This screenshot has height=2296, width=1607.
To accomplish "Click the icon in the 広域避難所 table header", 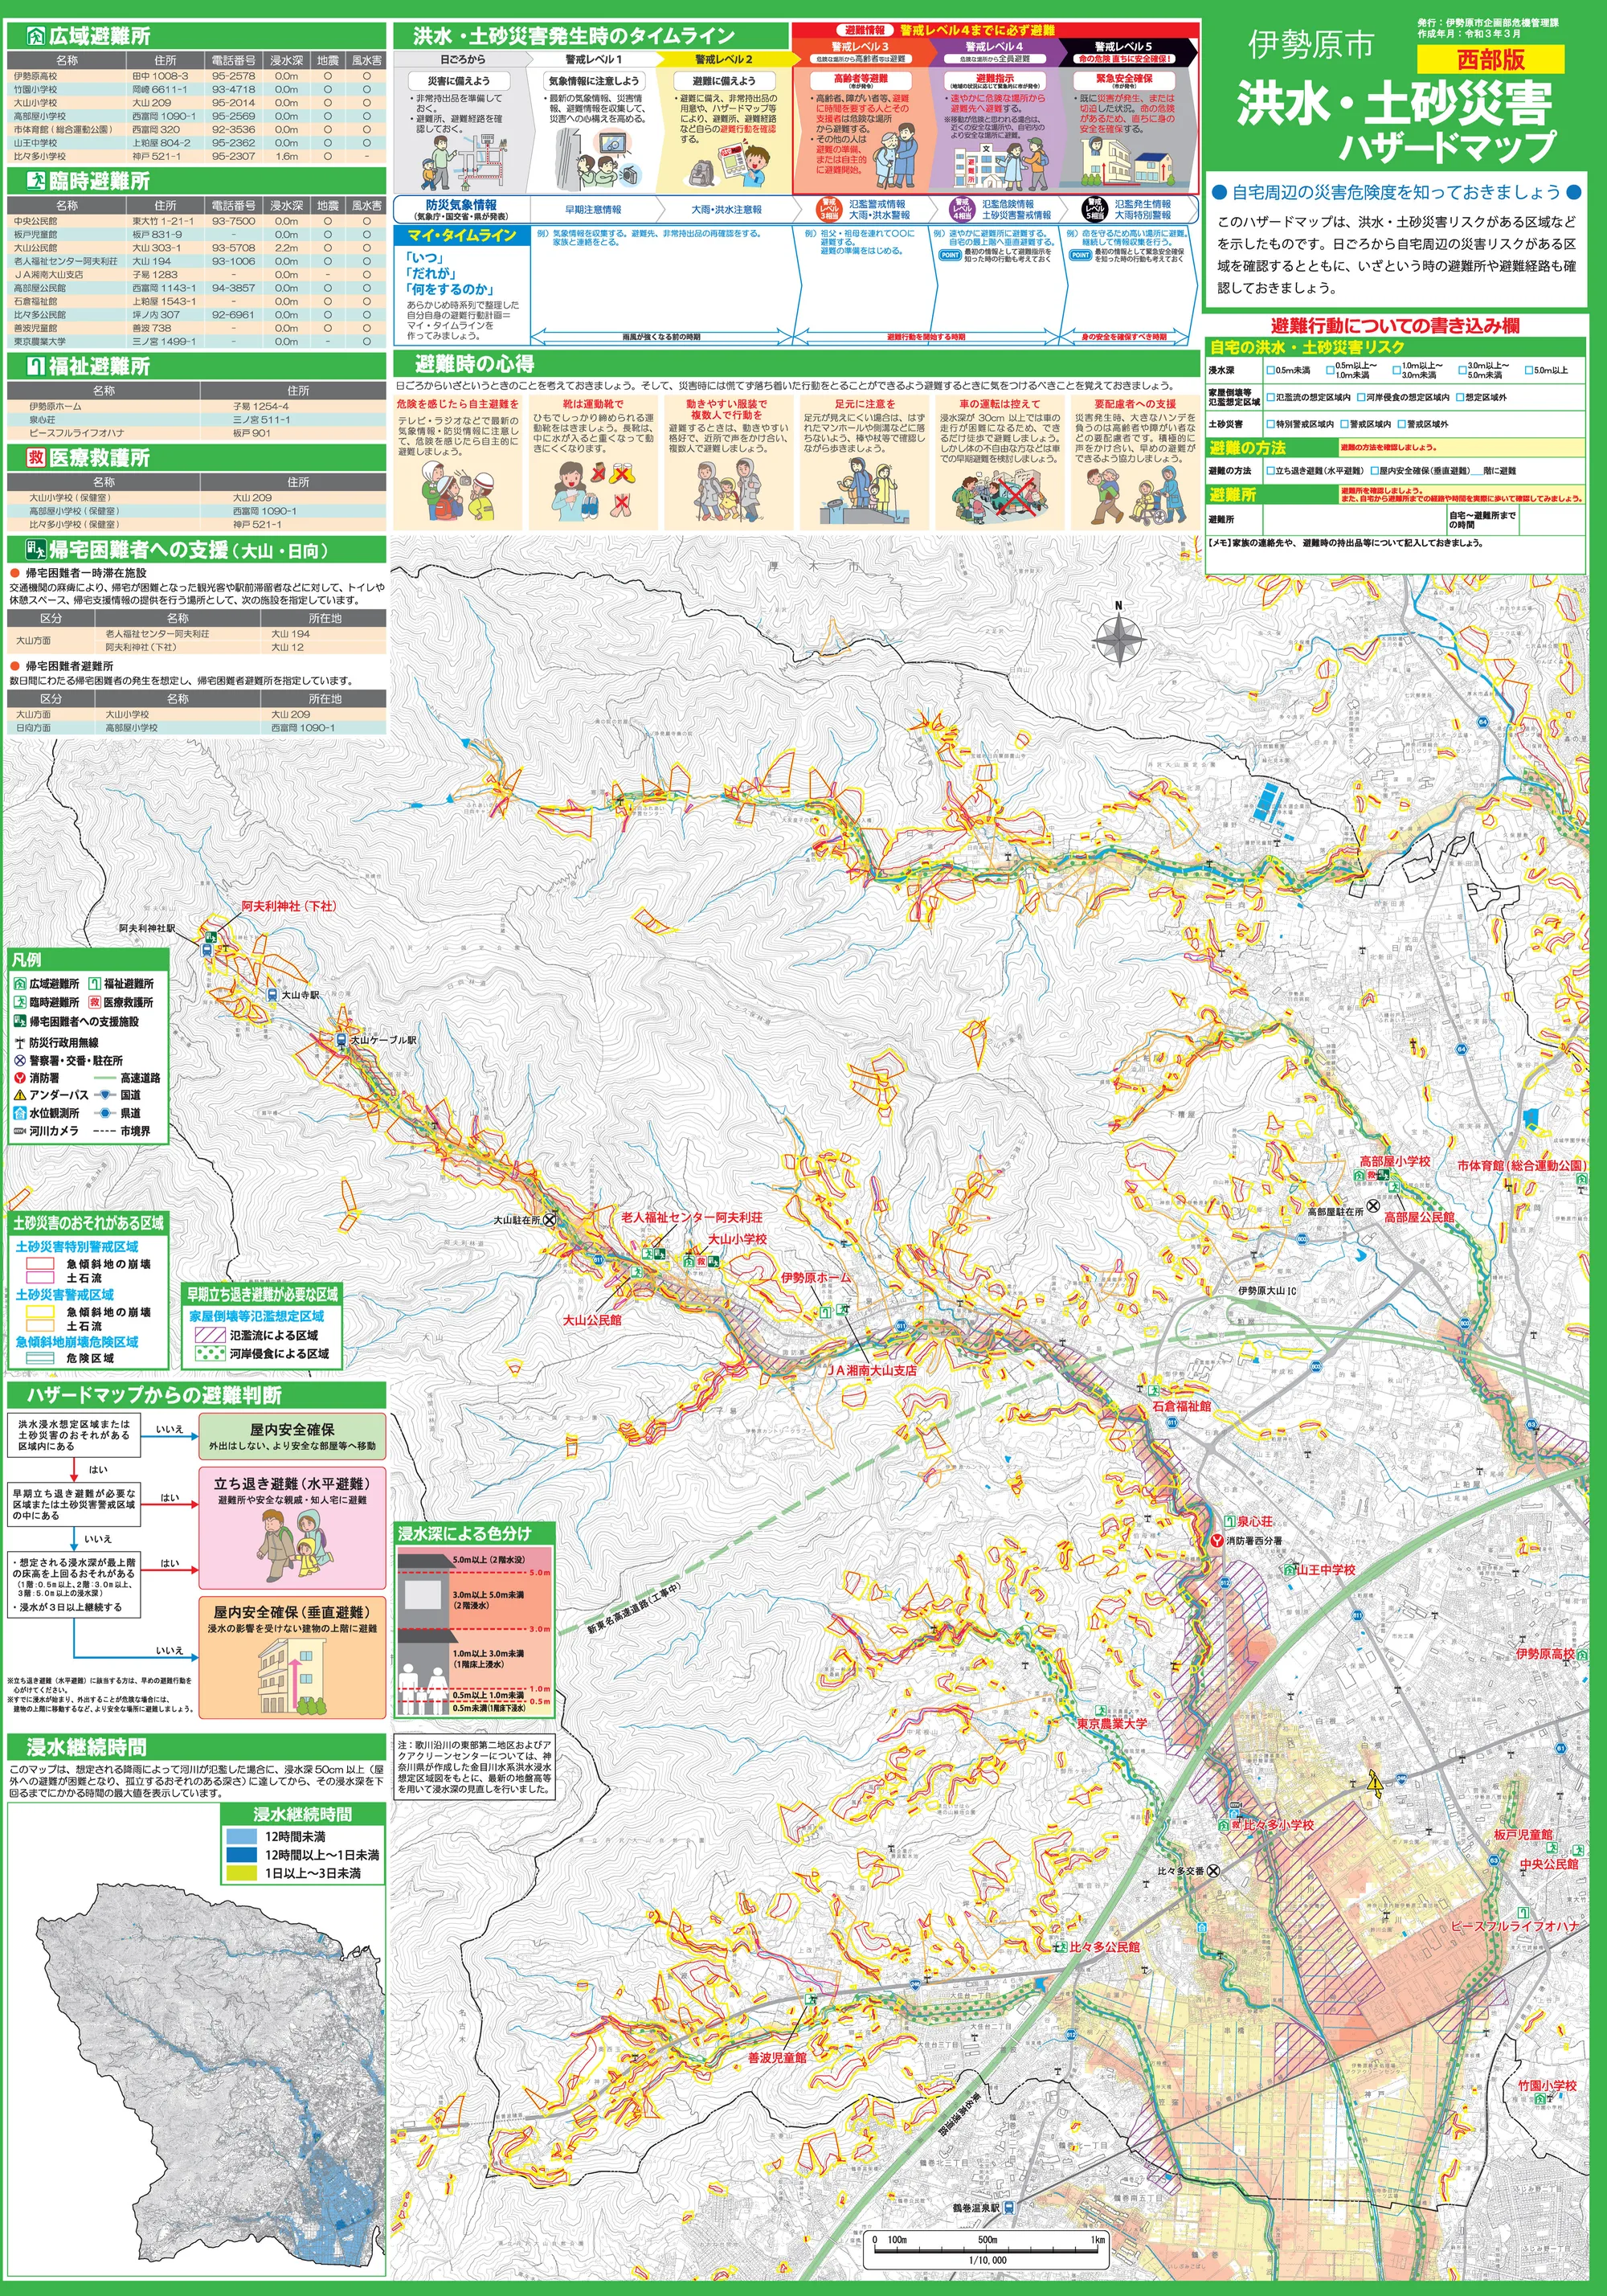I will click(x=35, y=36).
